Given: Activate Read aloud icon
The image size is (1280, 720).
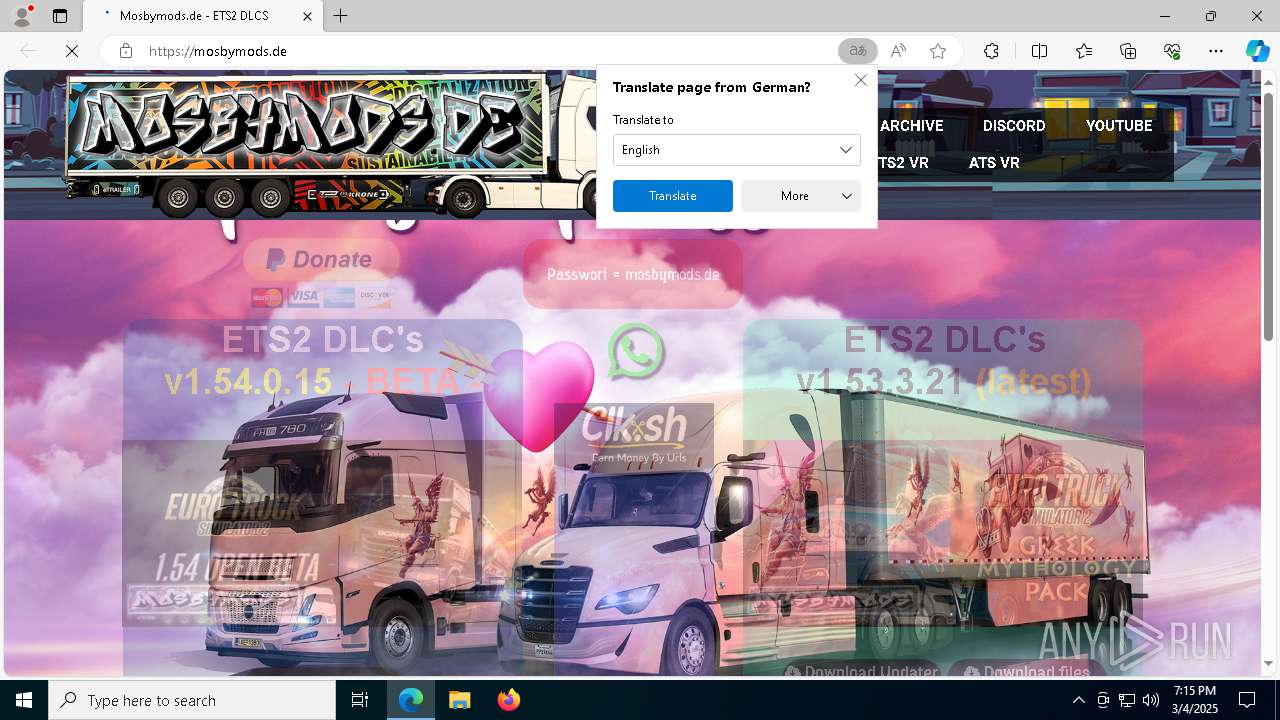Looking at the screenshot, I should click(898, 51).
